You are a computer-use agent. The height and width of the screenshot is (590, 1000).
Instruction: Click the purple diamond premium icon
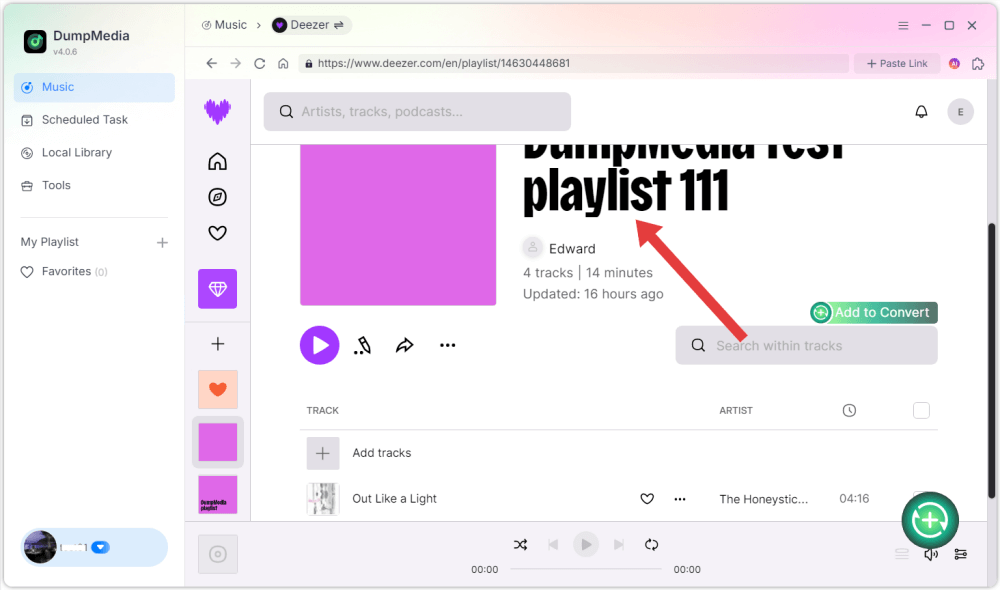coord(217,289)
